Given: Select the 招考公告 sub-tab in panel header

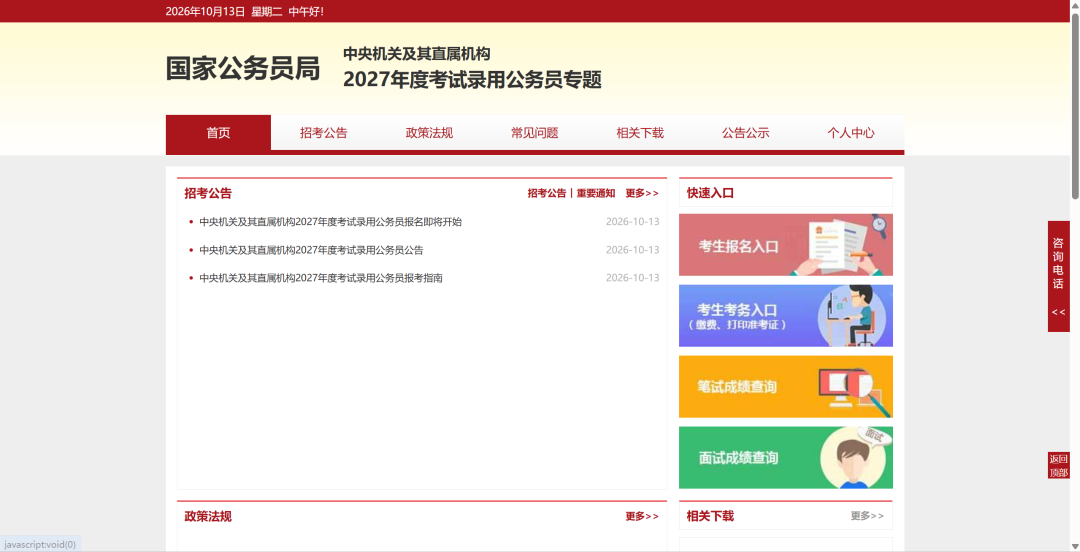Looking at the screenshot, I should (547, 194).
